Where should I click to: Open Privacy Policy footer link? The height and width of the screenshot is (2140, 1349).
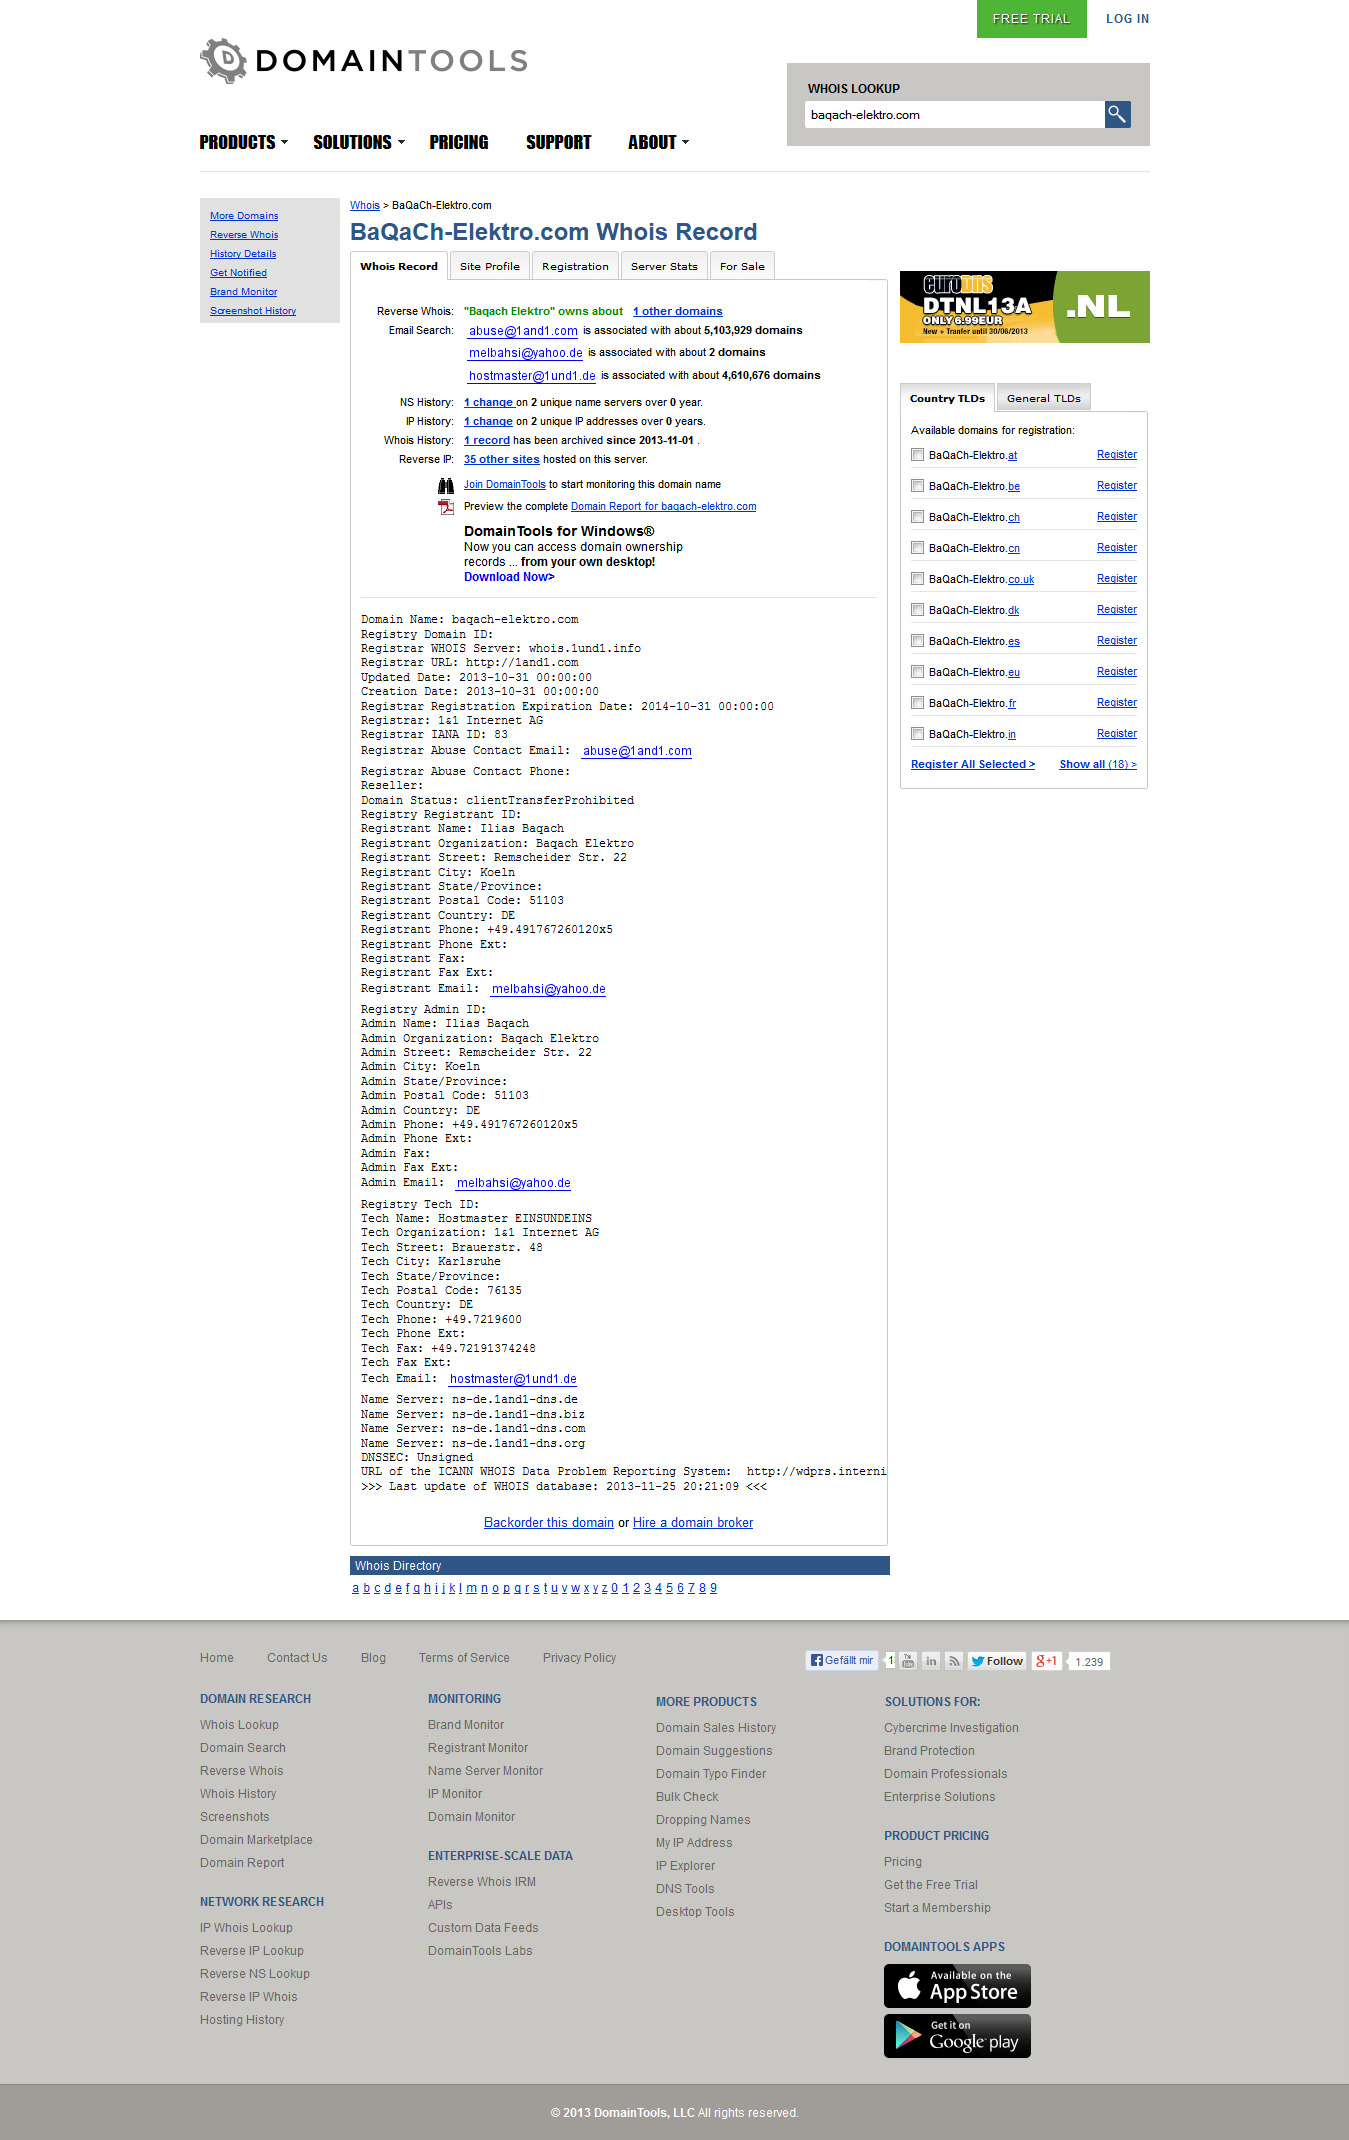pos(579,1658)
